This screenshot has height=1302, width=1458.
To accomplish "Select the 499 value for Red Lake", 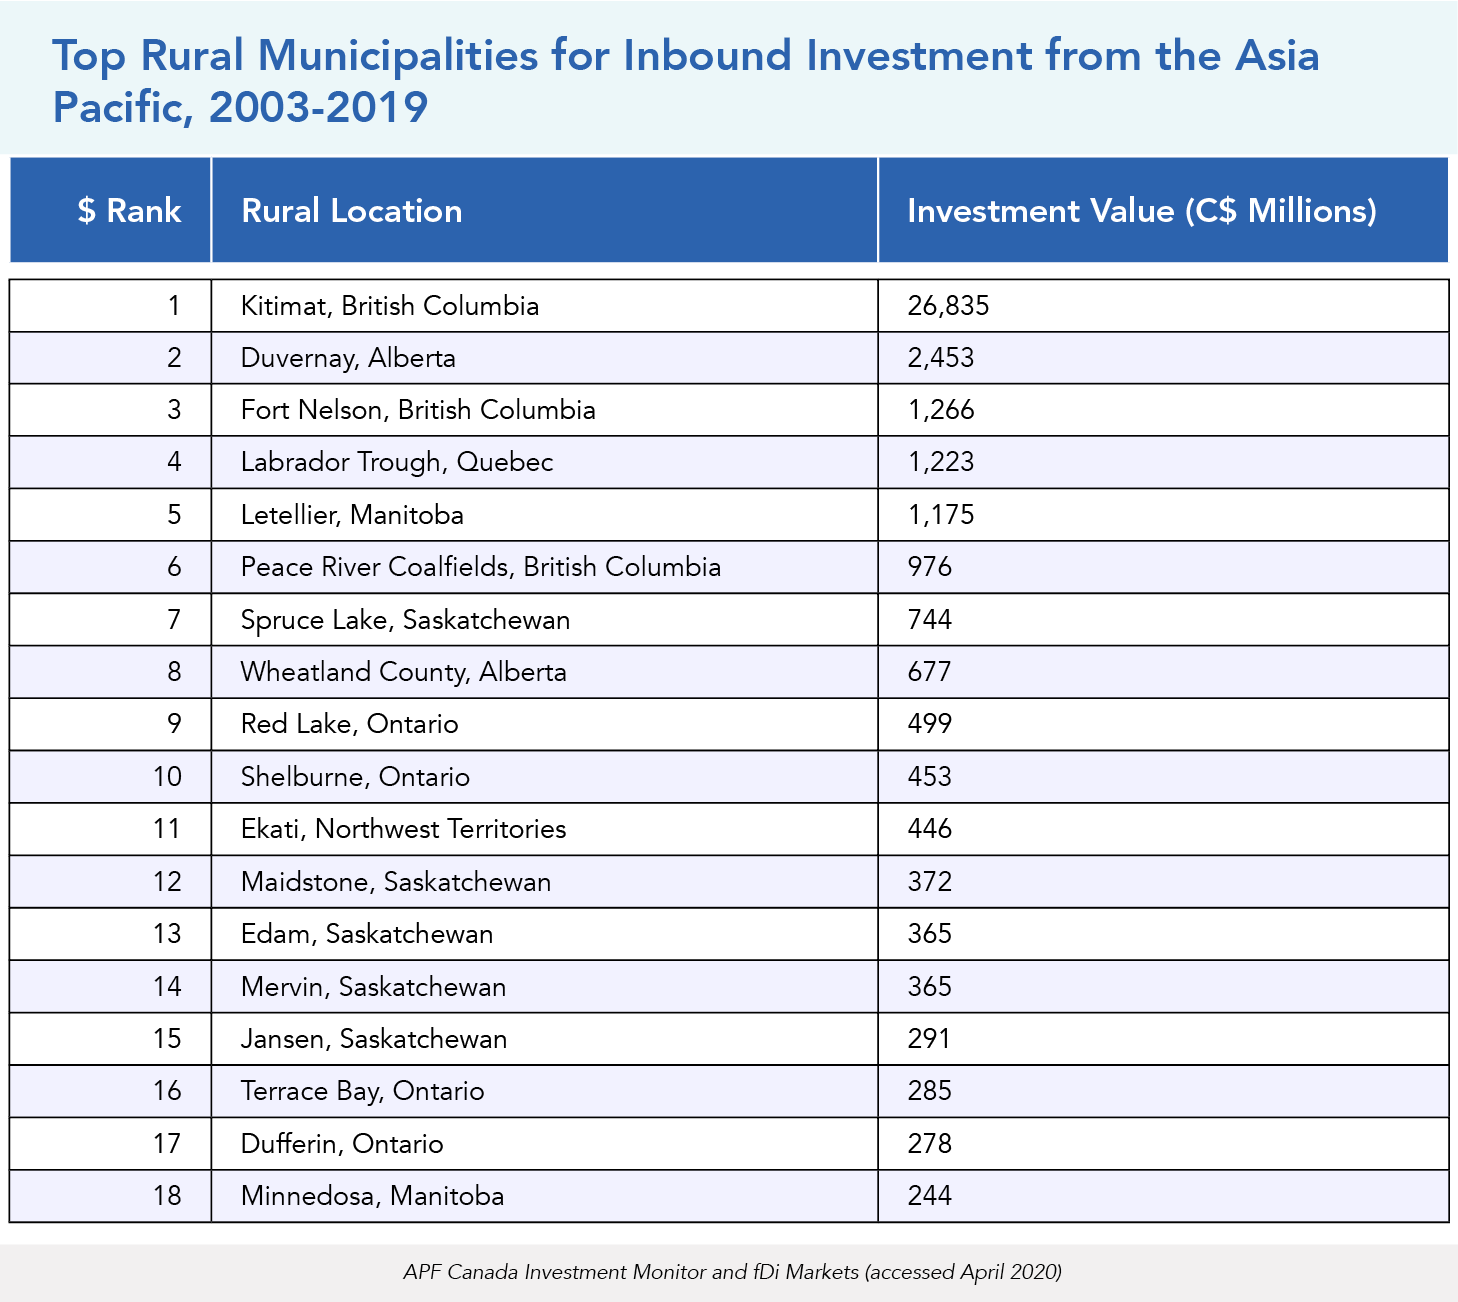I will (929, 724).
